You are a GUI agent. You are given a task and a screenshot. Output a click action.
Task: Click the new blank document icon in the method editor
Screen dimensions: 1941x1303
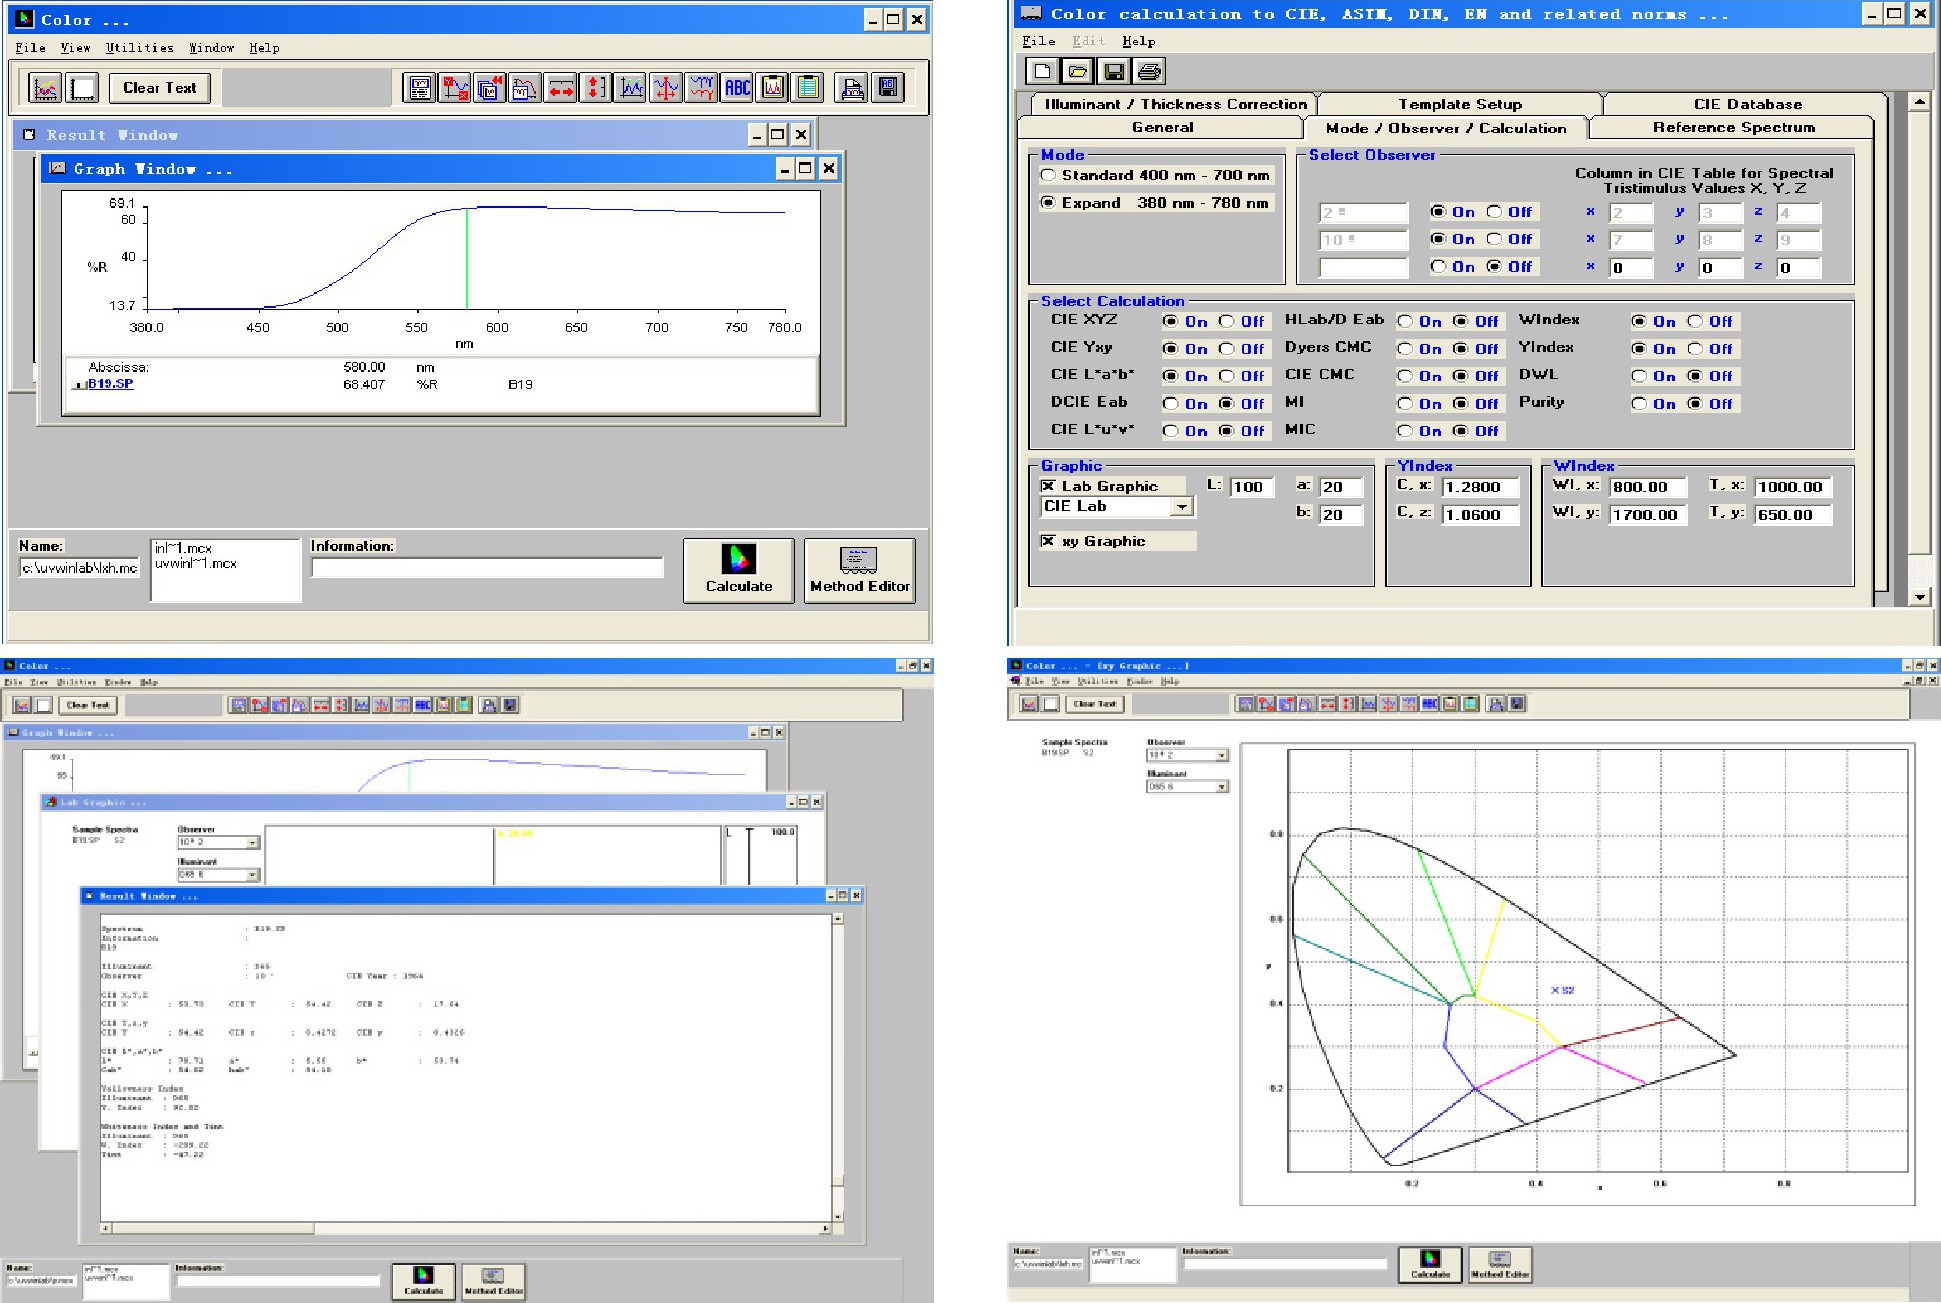[1042, 71]
